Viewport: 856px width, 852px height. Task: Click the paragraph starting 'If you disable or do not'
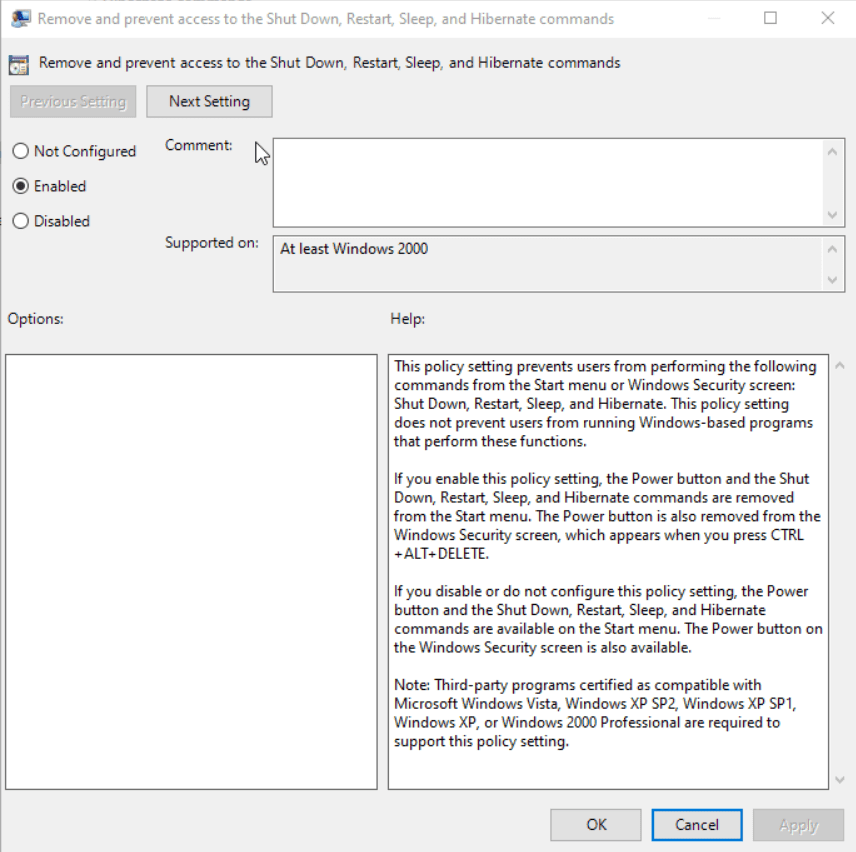tap(608, 619)
